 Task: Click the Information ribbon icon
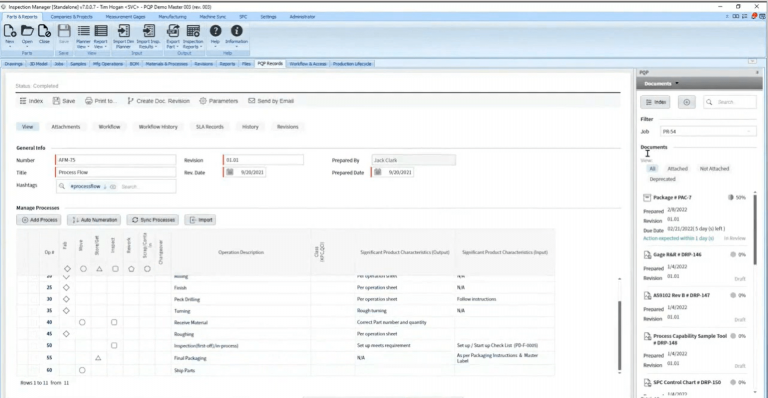[x=236, y=31]
